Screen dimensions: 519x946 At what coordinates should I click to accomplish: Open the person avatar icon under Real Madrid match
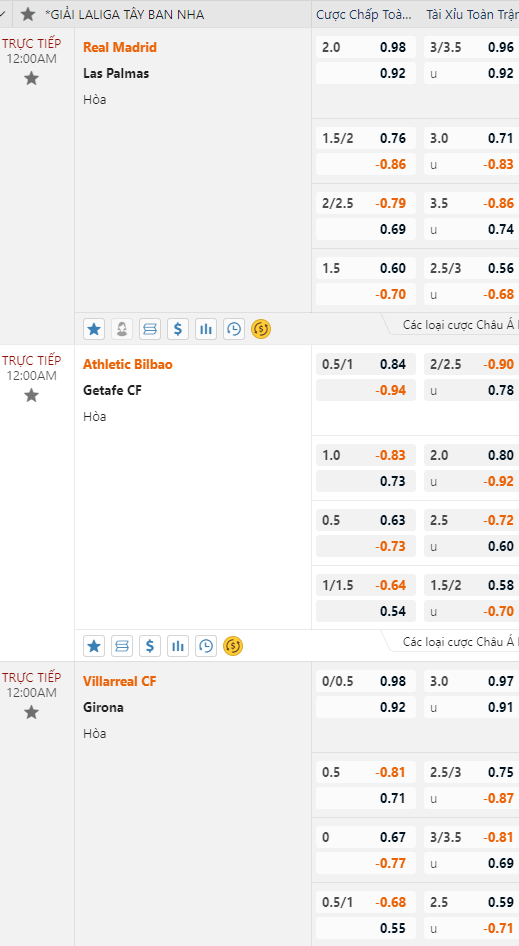tap(121, 329)
